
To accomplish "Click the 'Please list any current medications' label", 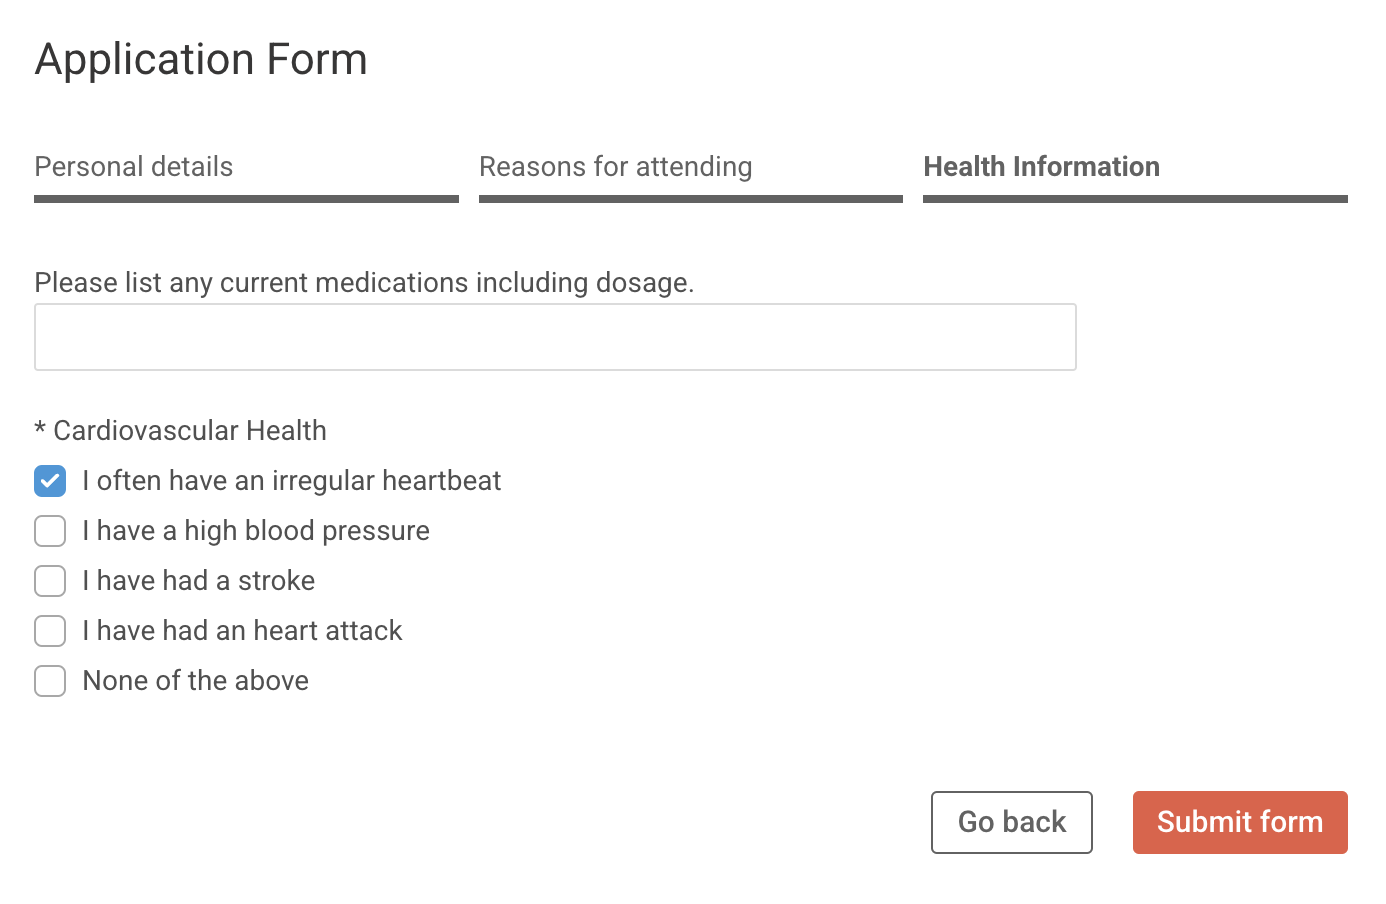I will 364,283.
